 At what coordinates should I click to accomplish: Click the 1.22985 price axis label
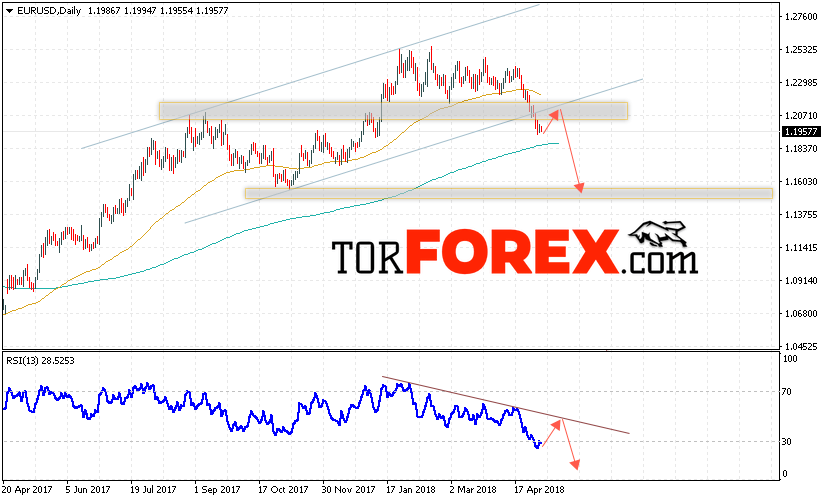801,83
